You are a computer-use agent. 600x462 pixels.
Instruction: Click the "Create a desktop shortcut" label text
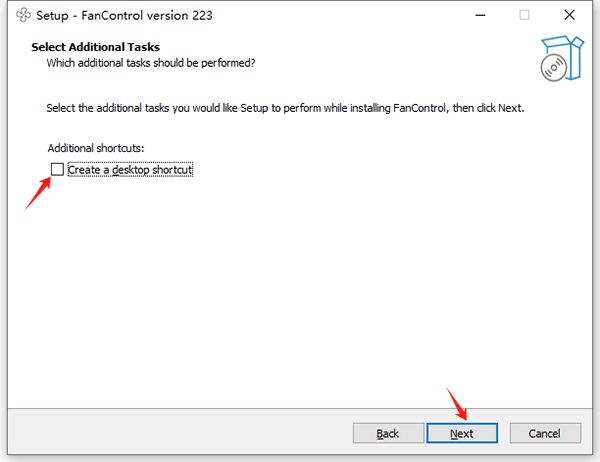[x=130, y=170]
